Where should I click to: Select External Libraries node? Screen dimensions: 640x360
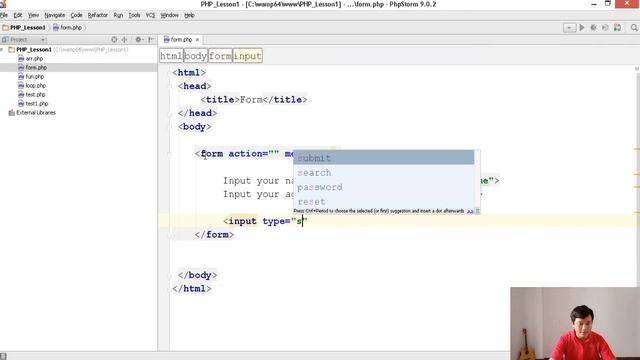tap(32, 113)
